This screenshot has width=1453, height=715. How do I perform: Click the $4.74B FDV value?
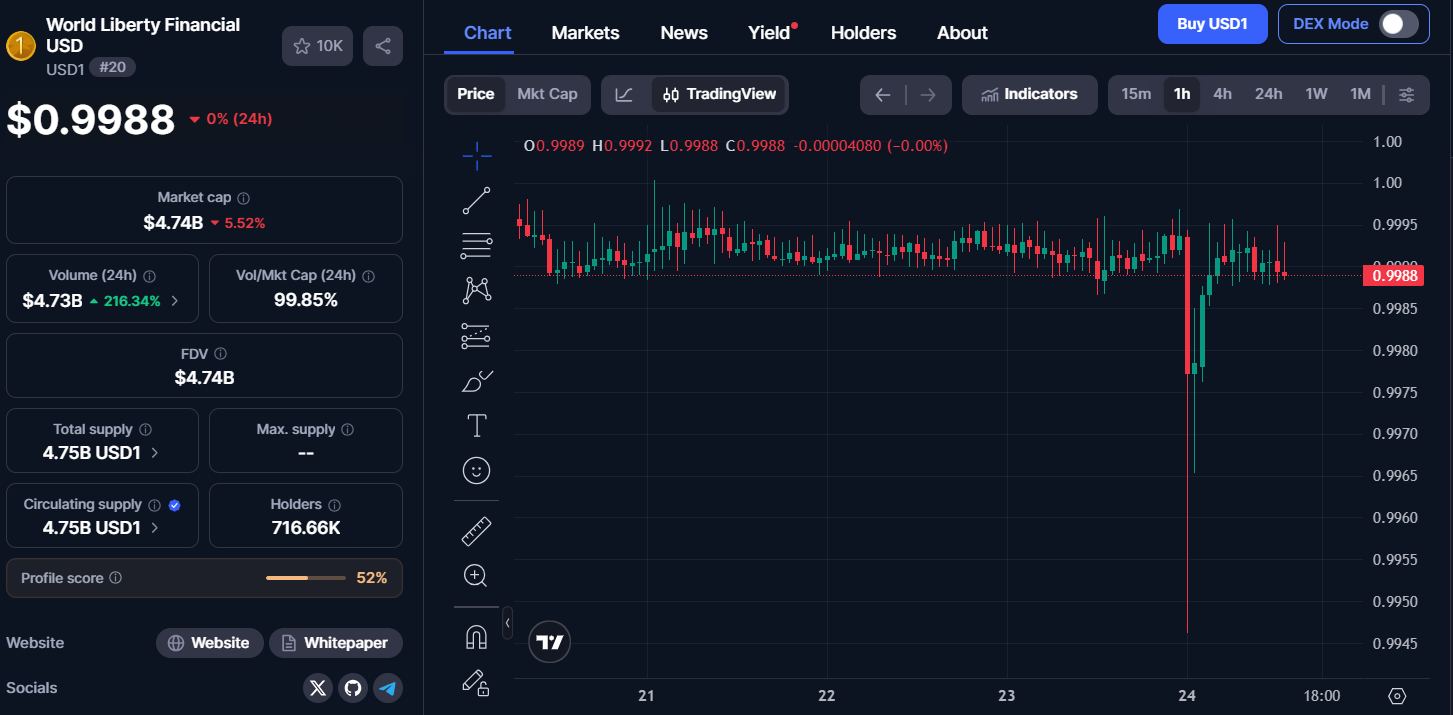click(x=204, y=377)
